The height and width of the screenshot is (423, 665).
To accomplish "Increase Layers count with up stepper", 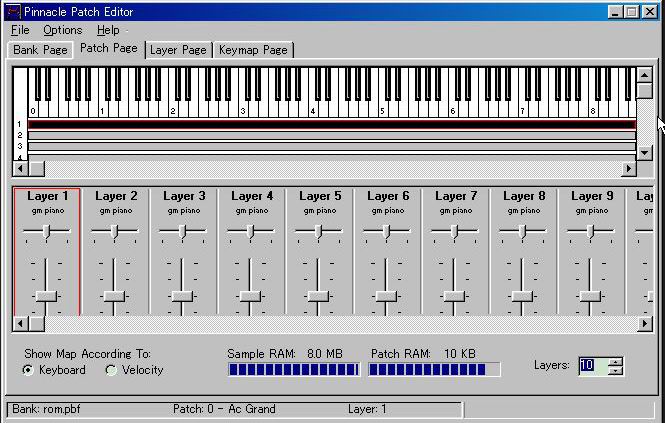I will [x=615, y=361].
